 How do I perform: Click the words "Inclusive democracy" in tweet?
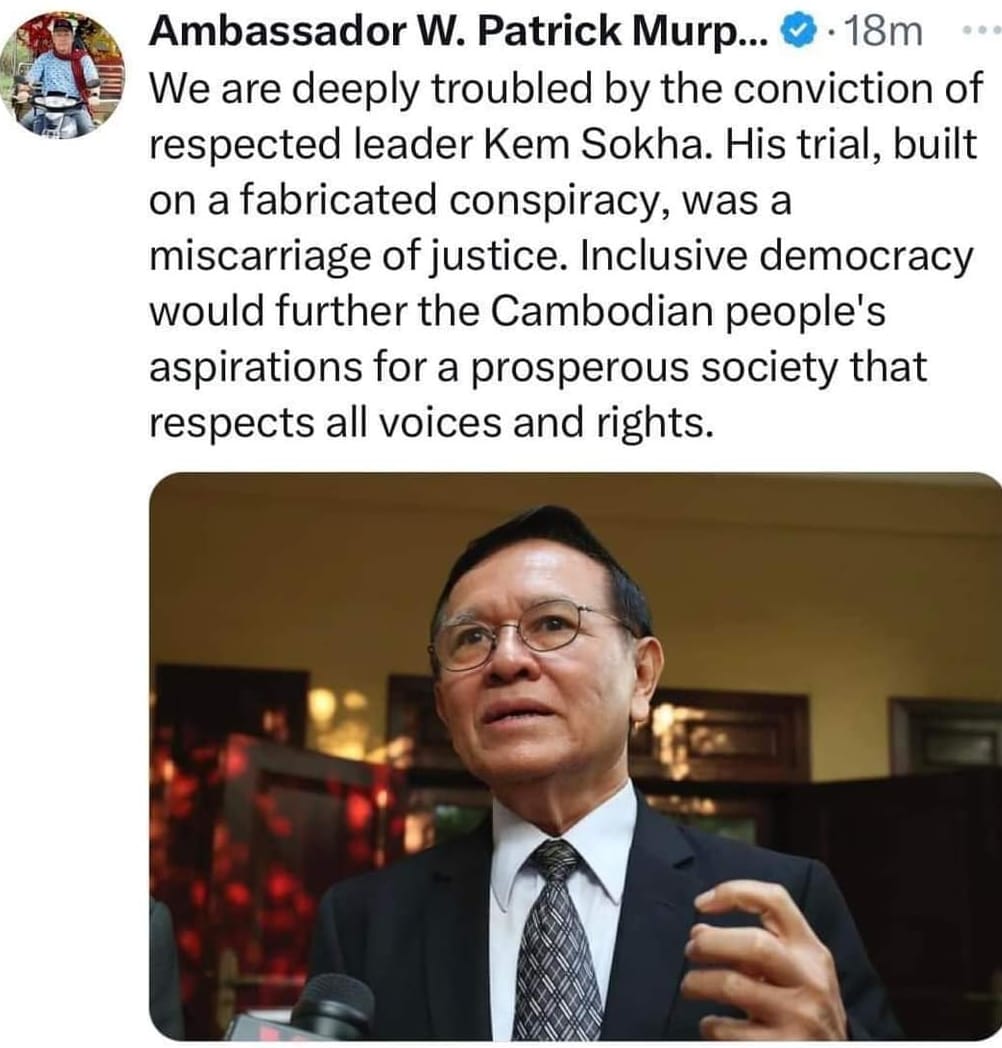click(777, 256)
